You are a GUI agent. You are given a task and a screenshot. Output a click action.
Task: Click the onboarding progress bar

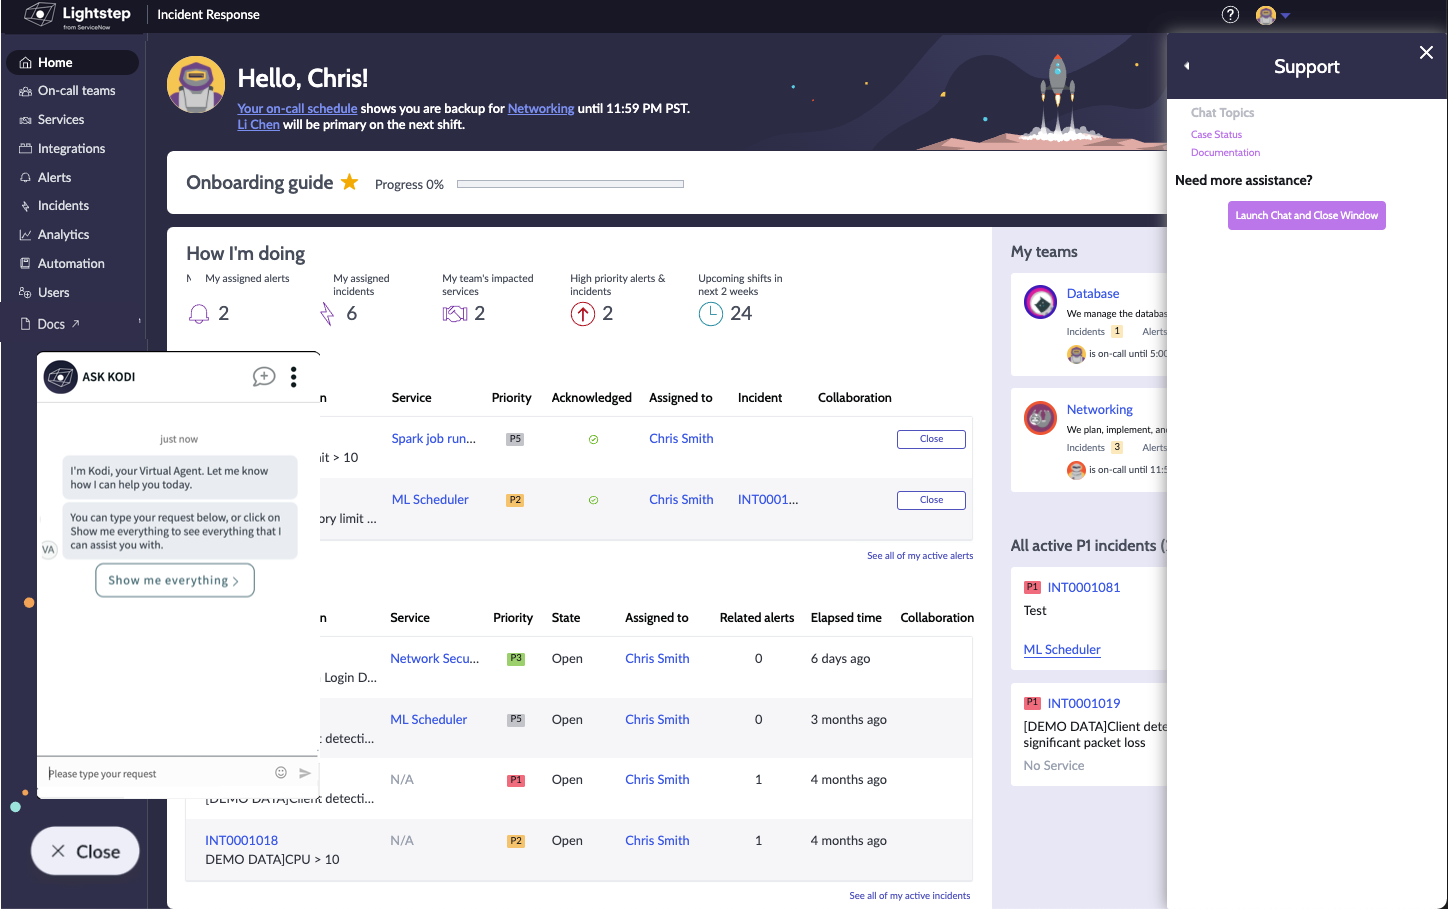click(570, 184)
